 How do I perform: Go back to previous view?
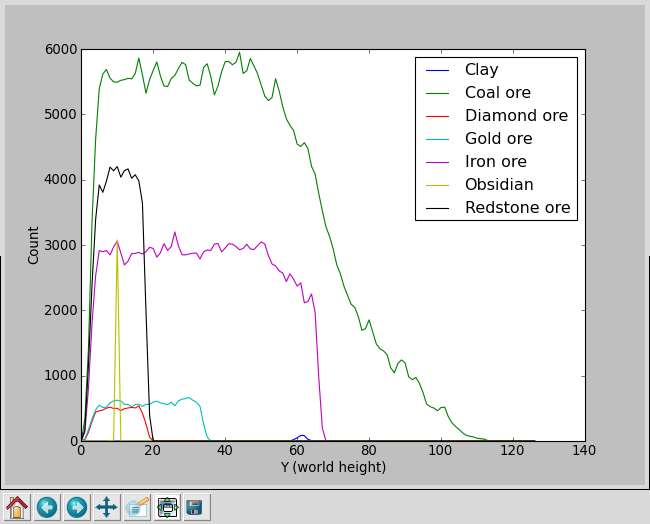pyautogui.click(x=47, y=508)
